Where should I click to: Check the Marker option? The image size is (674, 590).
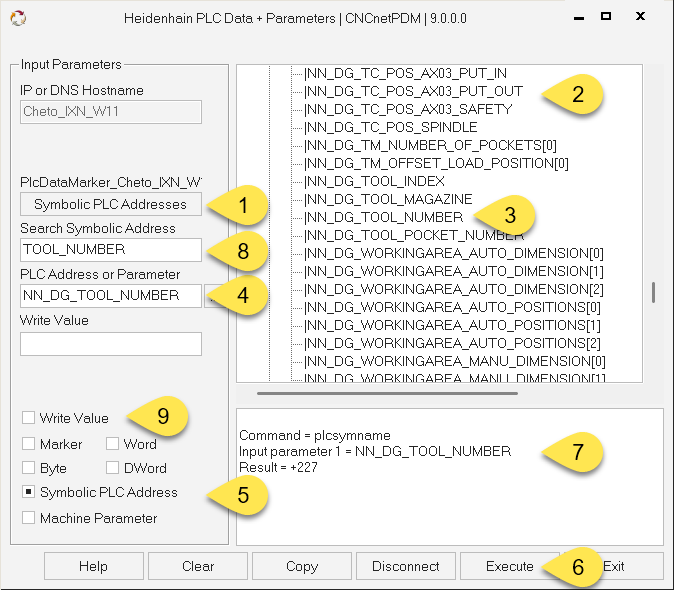(28, 443)
